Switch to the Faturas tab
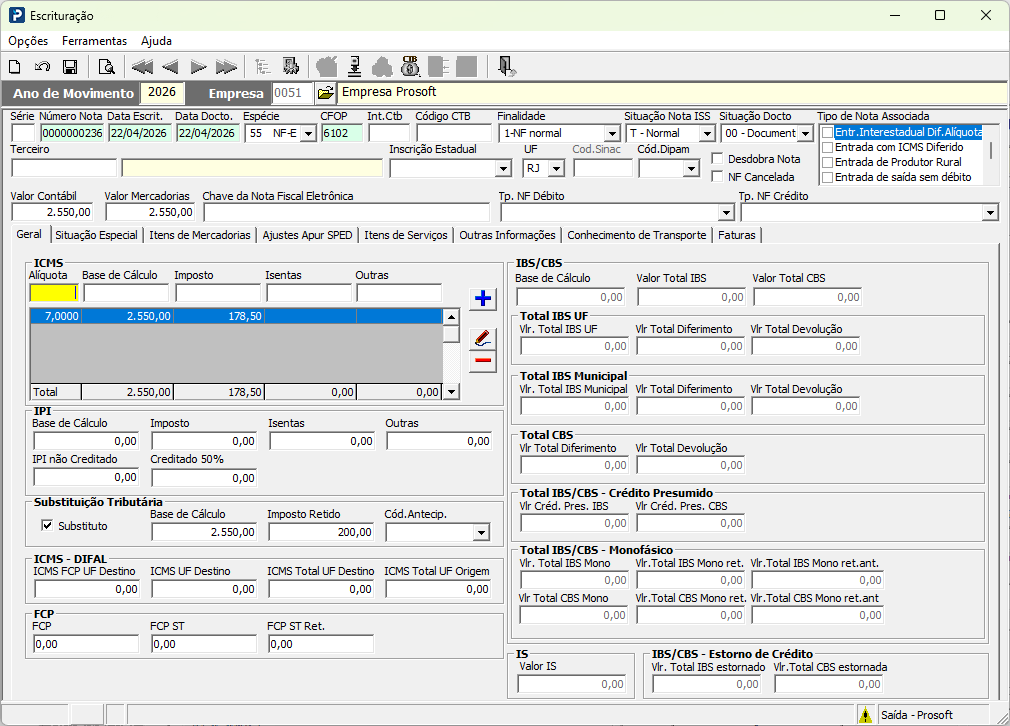 [737, 235]
